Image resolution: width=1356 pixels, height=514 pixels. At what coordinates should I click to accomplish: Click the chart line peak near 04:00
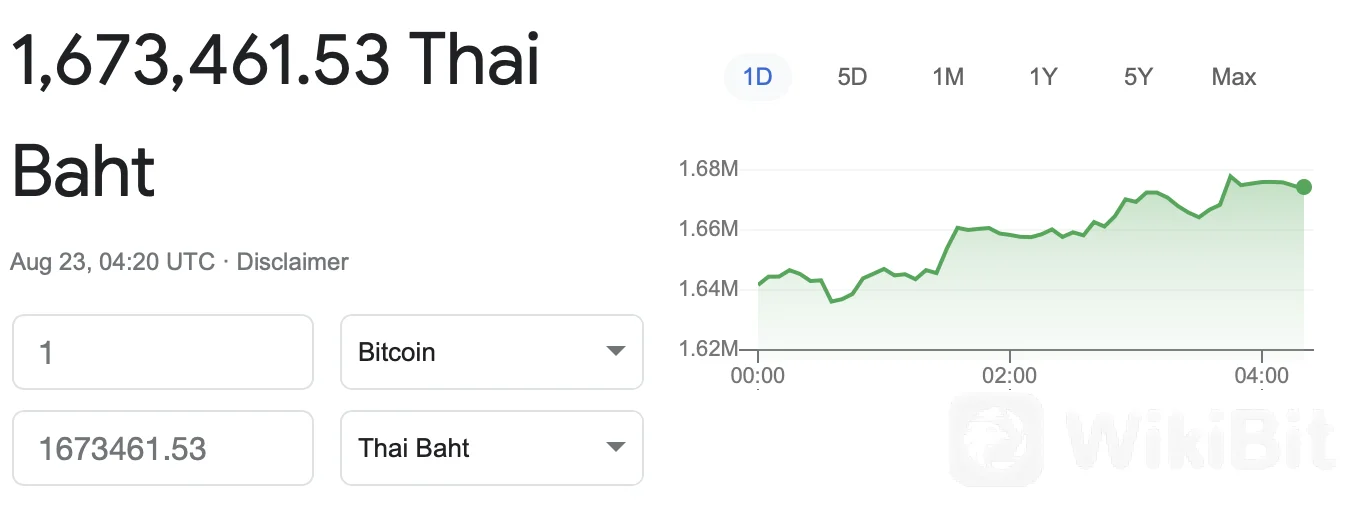(1231, 176)
